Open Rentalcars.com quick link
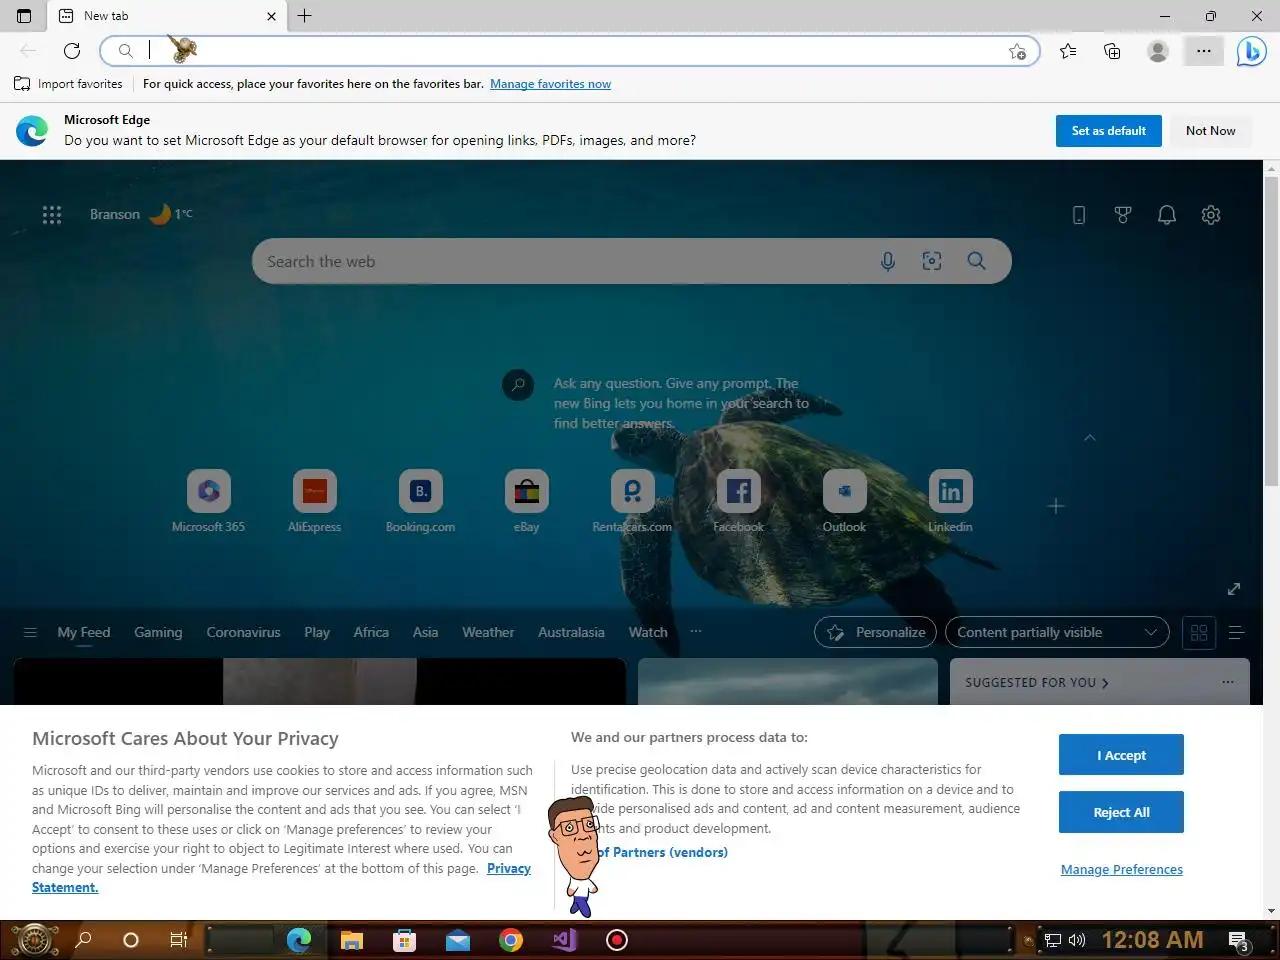Viewport: 1280px width, 960px height. coord(633,501)
